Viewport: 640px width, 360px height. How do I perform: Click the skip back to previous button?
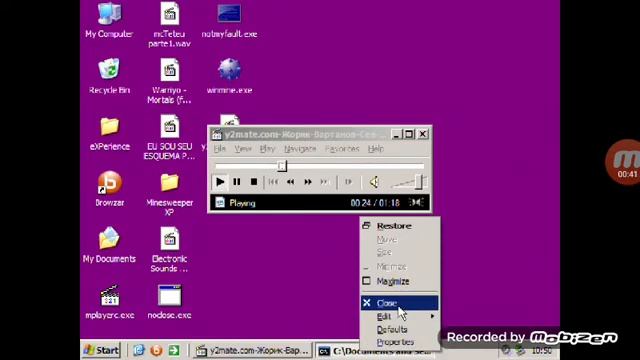point(273,182)
